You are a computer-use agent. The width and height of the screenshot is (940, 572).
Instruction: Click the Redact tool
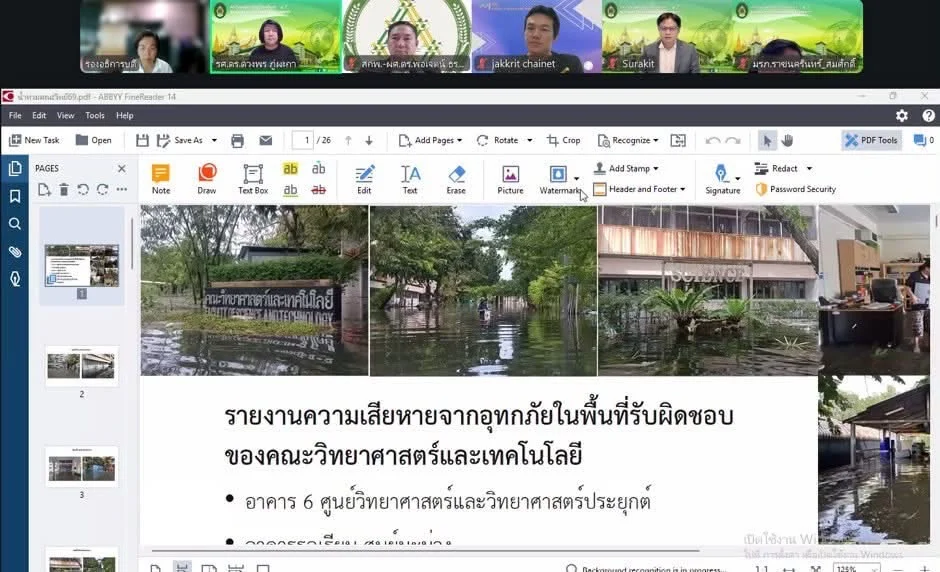(x=777, y=168)
